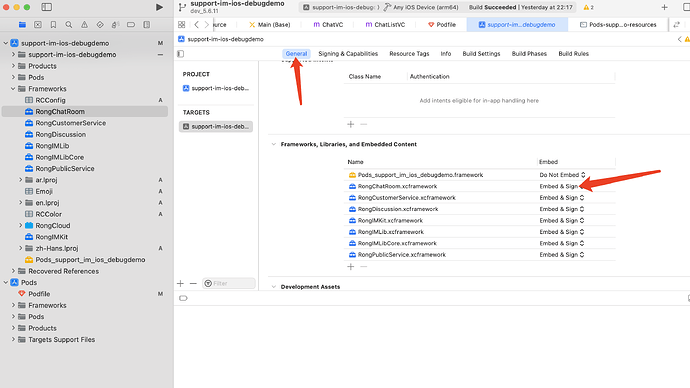This screenshot has width=690, height=388.
Task: Open the Report navigator icon
Action: (x=147, y=25)
